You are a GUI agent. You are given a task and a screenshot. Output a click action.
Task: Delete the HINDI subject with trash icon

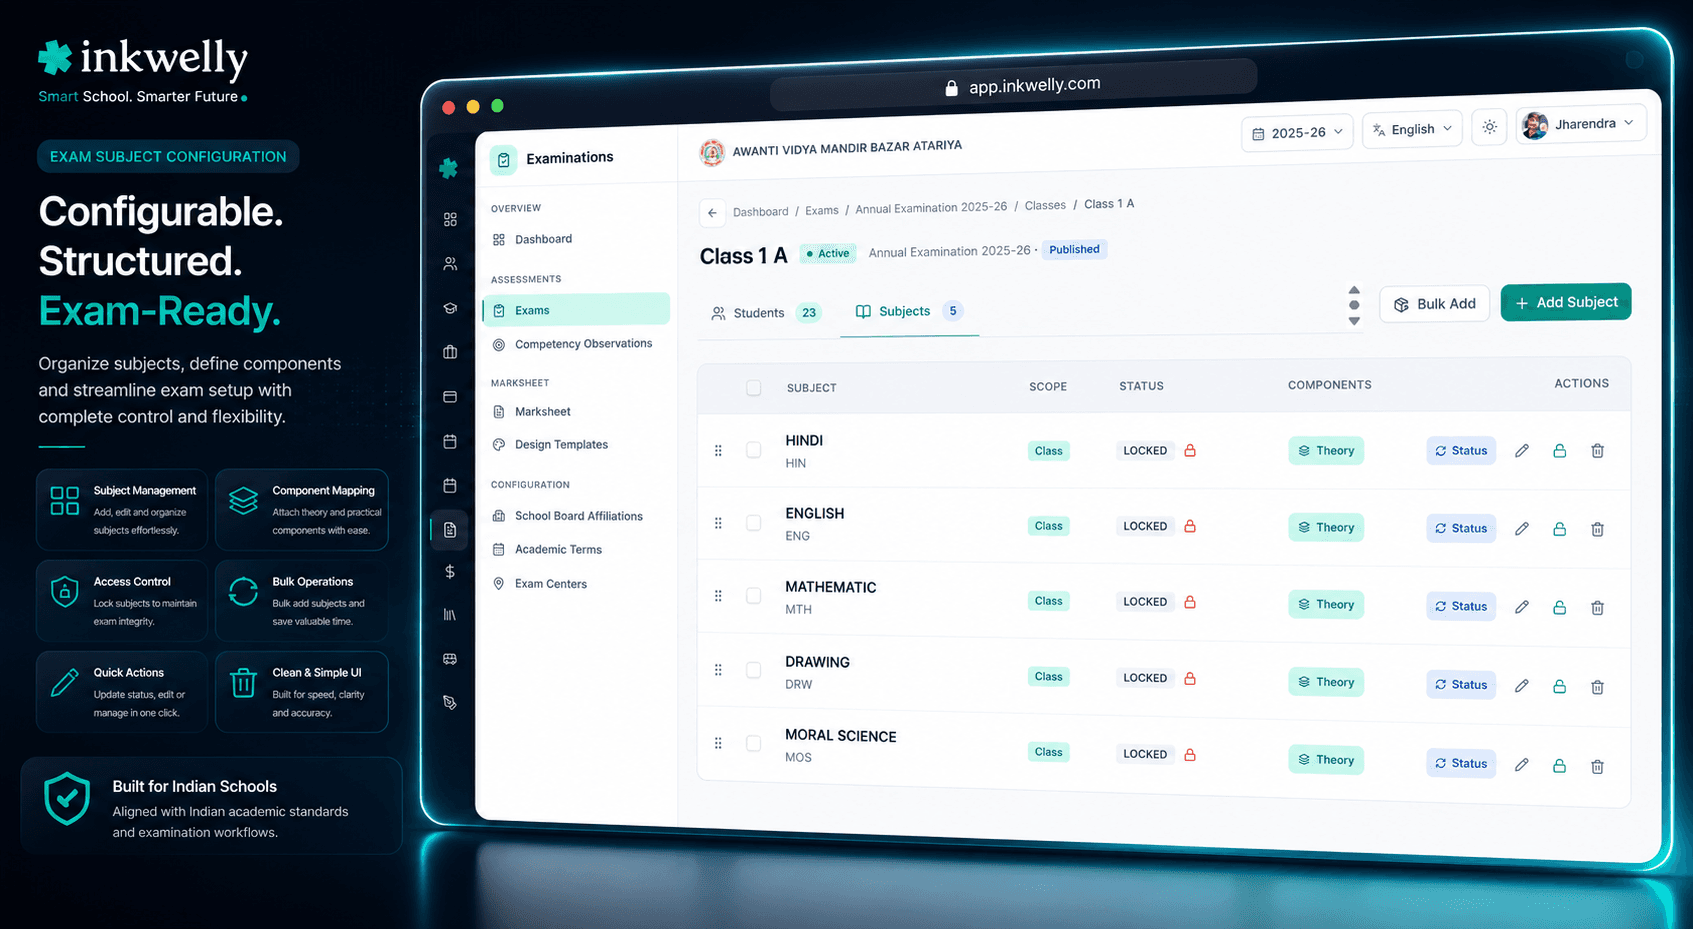tap(1597, 451)
